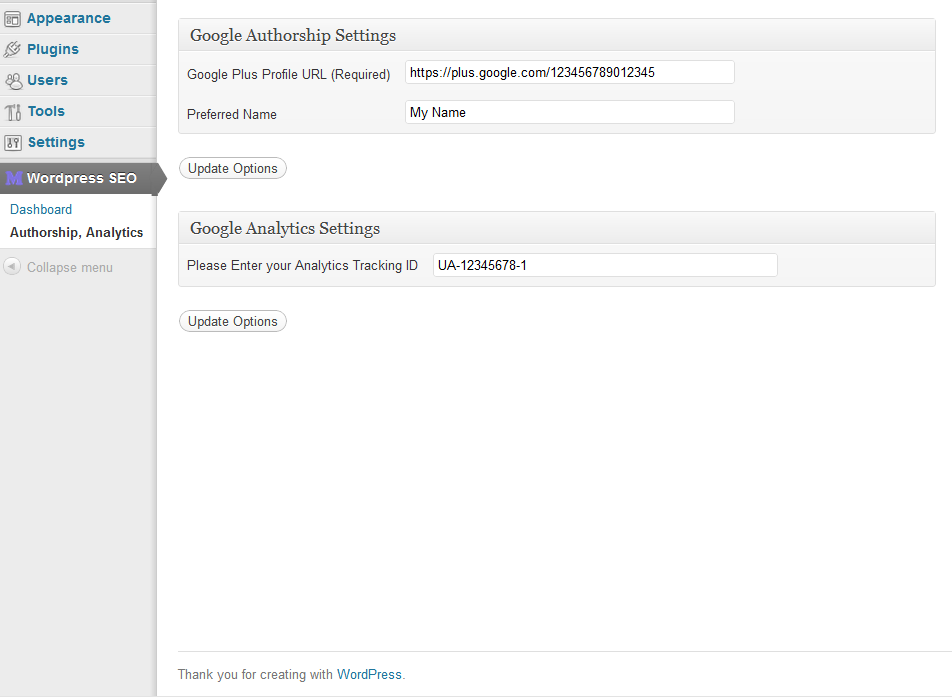952x697 pixels.
Task: Select the Authorship, Analytics submenu item
Action: [x=76, y=233]
